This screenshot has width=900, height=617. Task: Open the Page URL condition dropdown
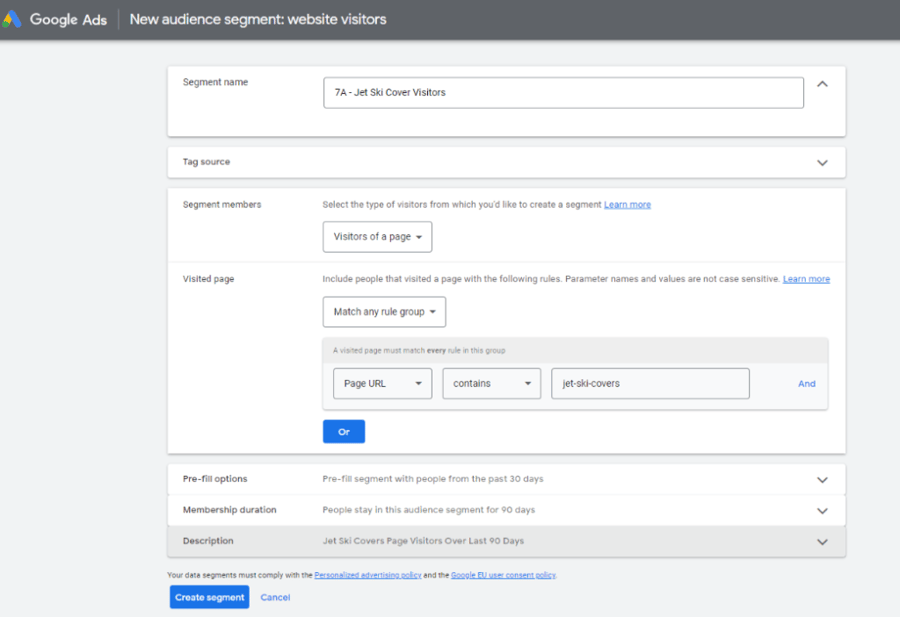tap(382, 383)
